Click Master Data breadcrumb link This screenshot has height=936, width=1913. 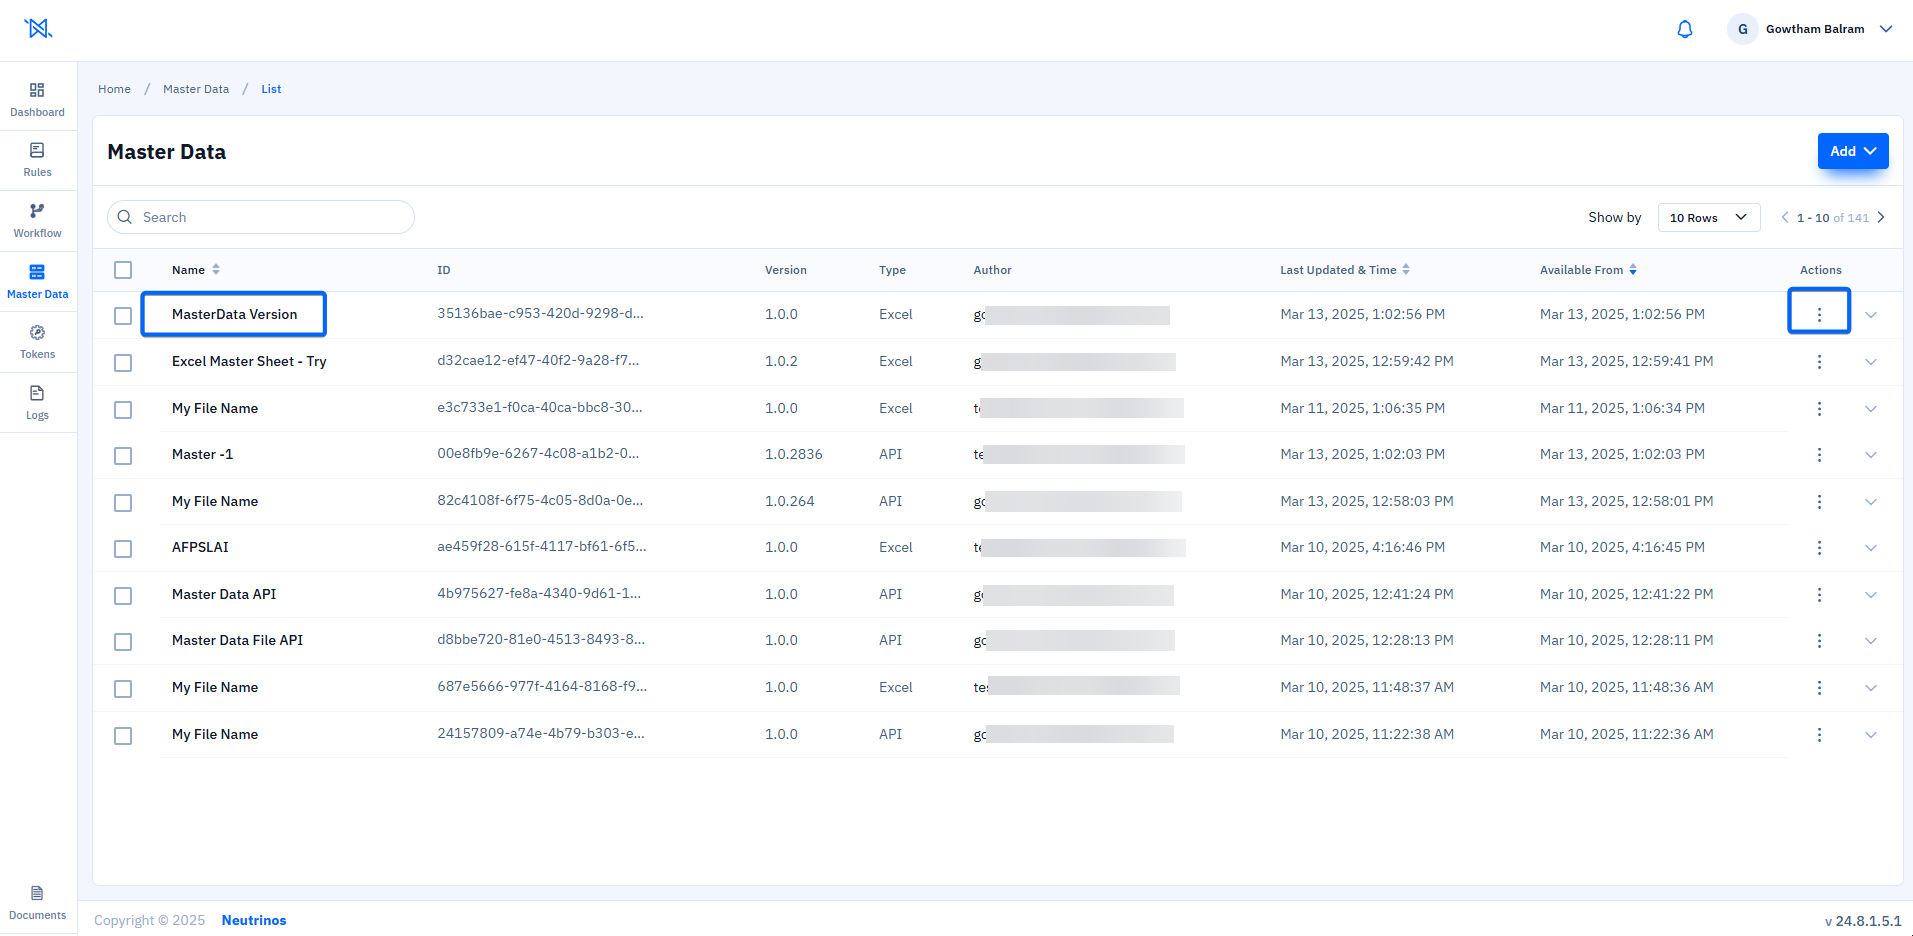pos(196,89)
